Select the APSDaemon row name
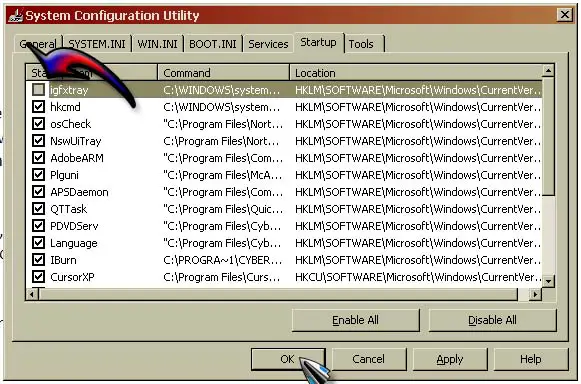581x384 pixels. [x=79, y=192]
